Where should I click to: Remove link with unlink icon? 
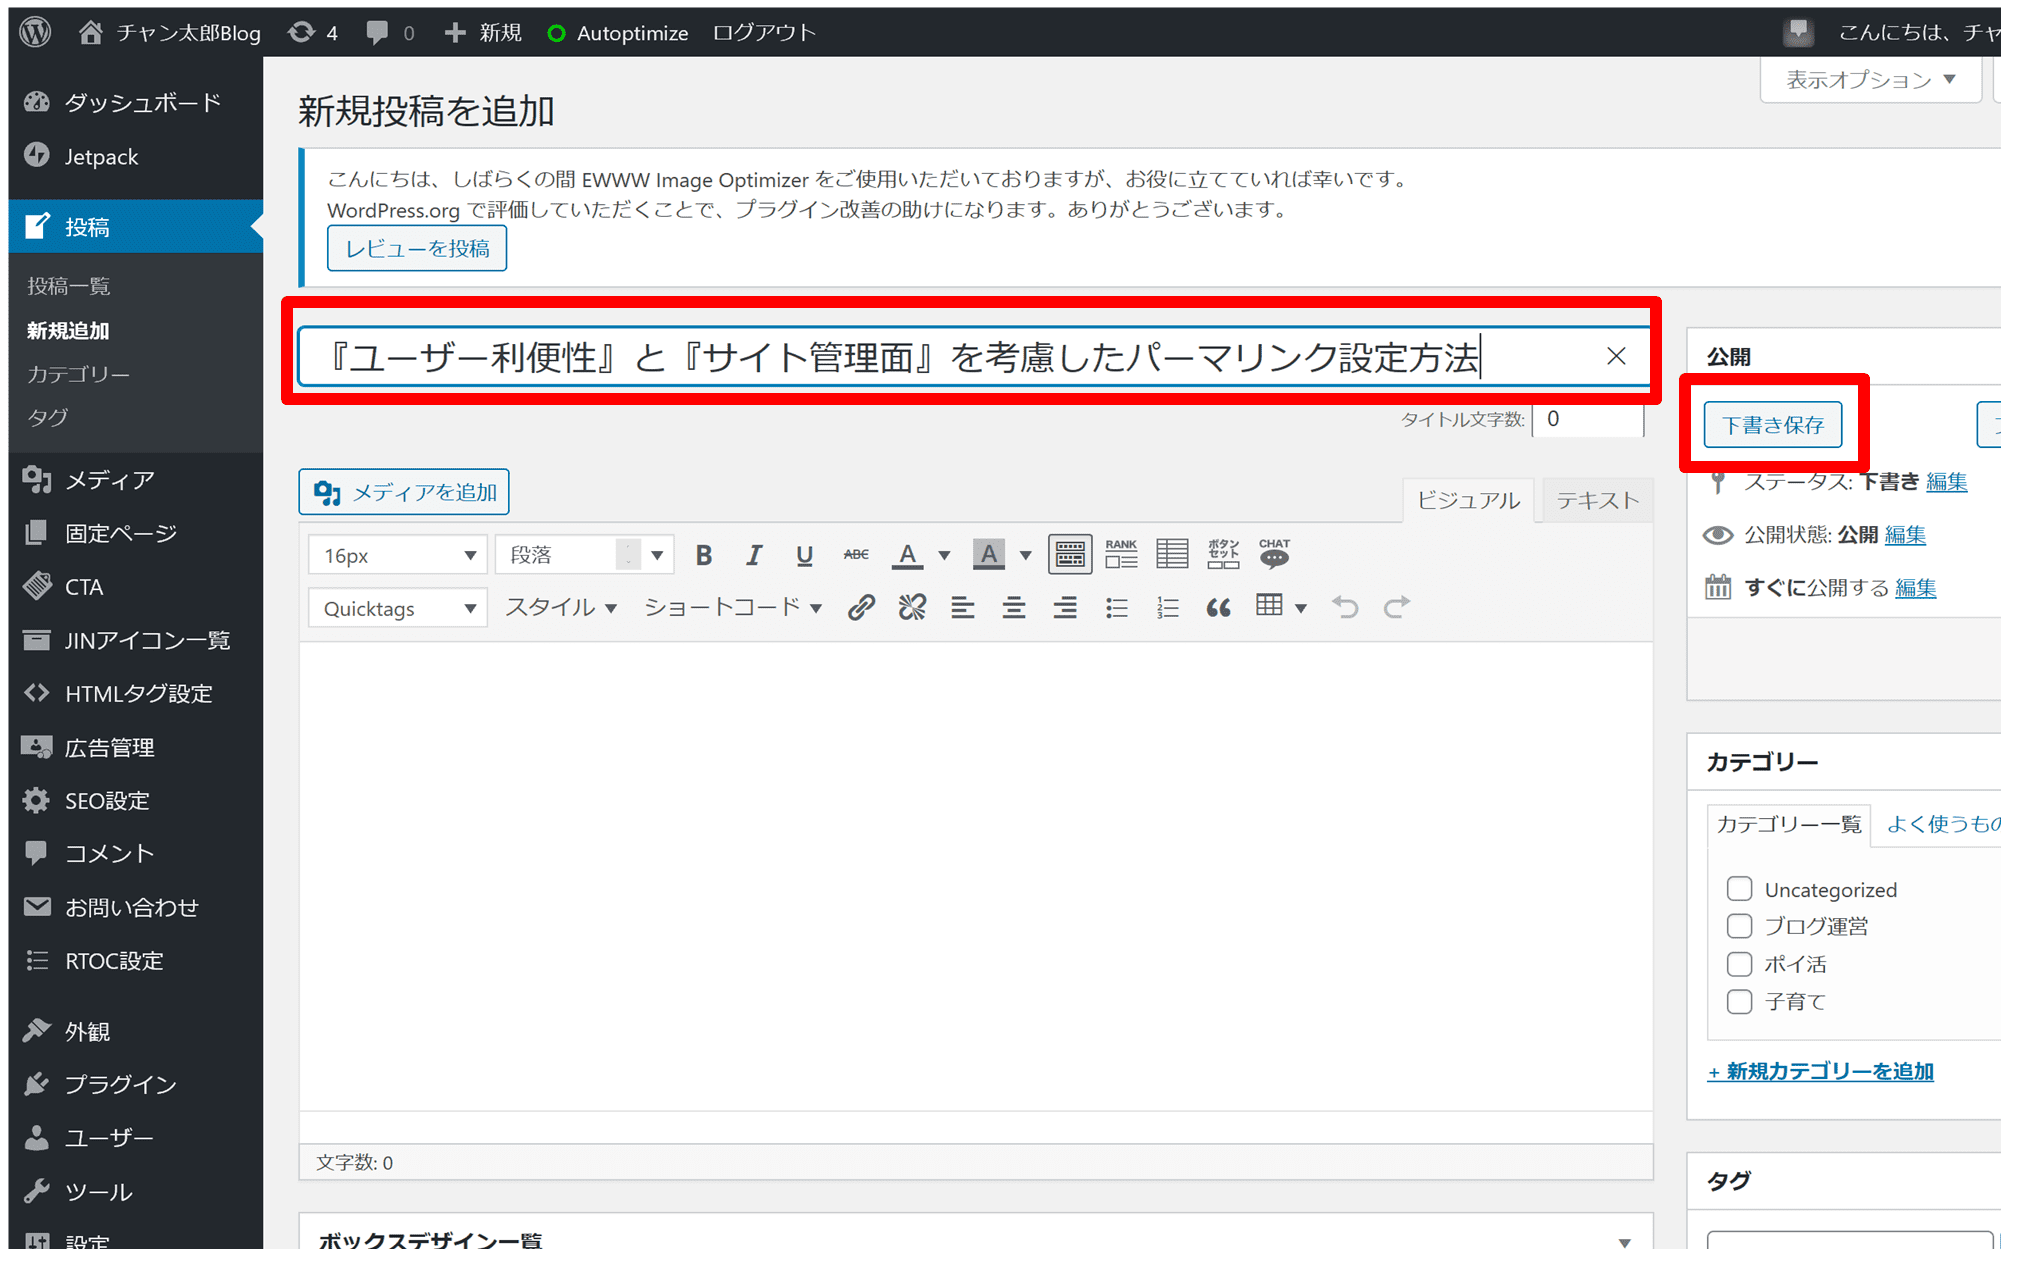coord(912,607)
